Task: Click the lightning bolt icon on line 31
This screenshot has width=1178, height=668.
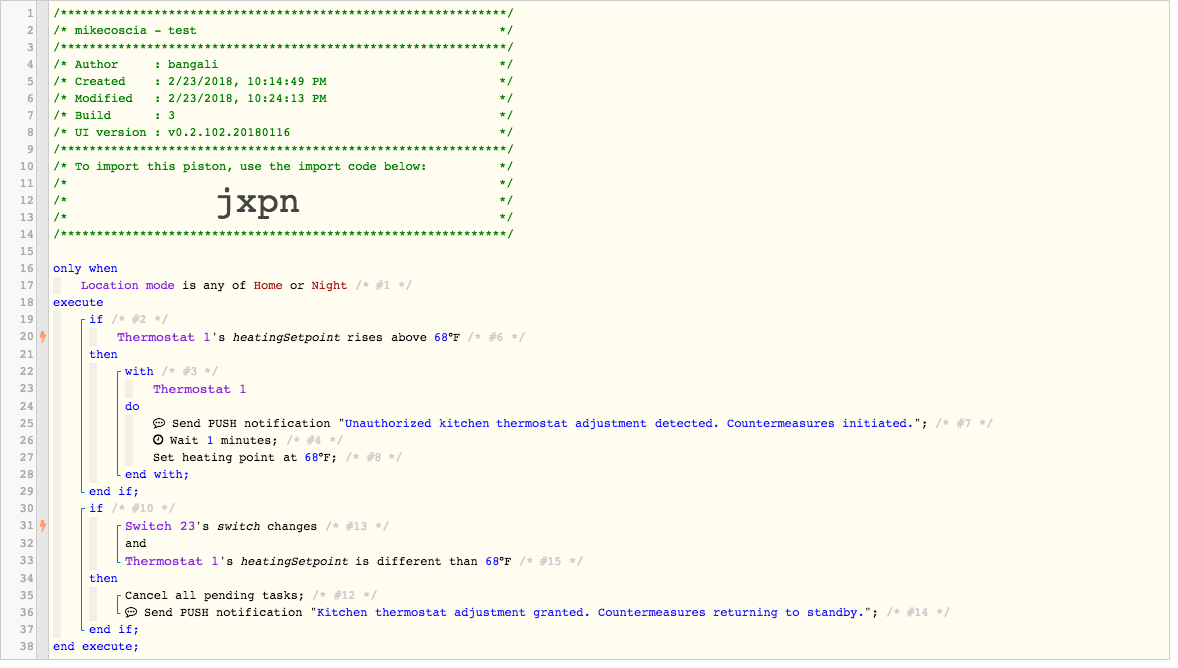Action: [44, 526]
